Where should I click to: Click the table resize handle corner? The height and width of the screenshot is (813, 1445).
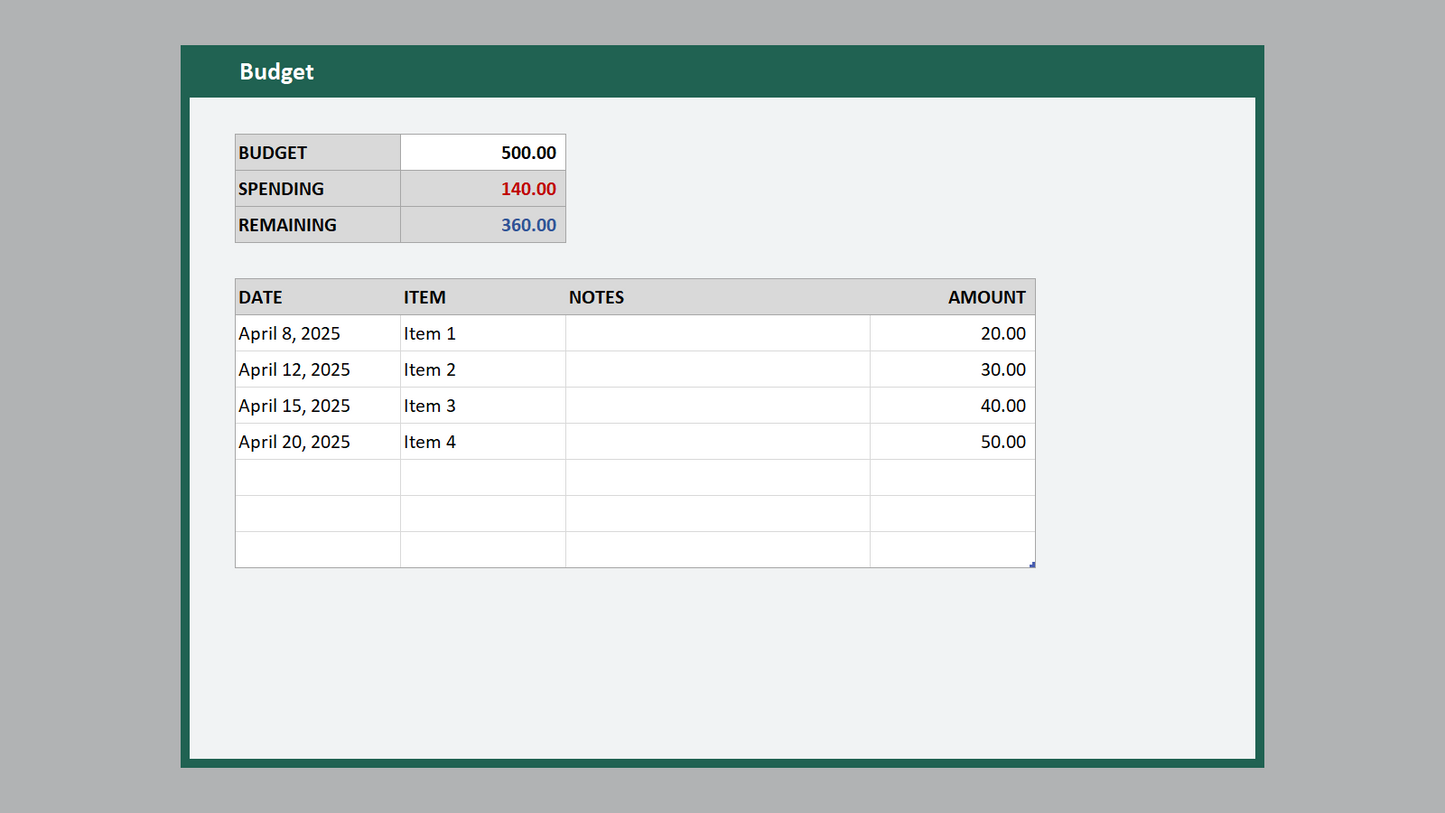pyautogui.click(x=1032, y=565)
